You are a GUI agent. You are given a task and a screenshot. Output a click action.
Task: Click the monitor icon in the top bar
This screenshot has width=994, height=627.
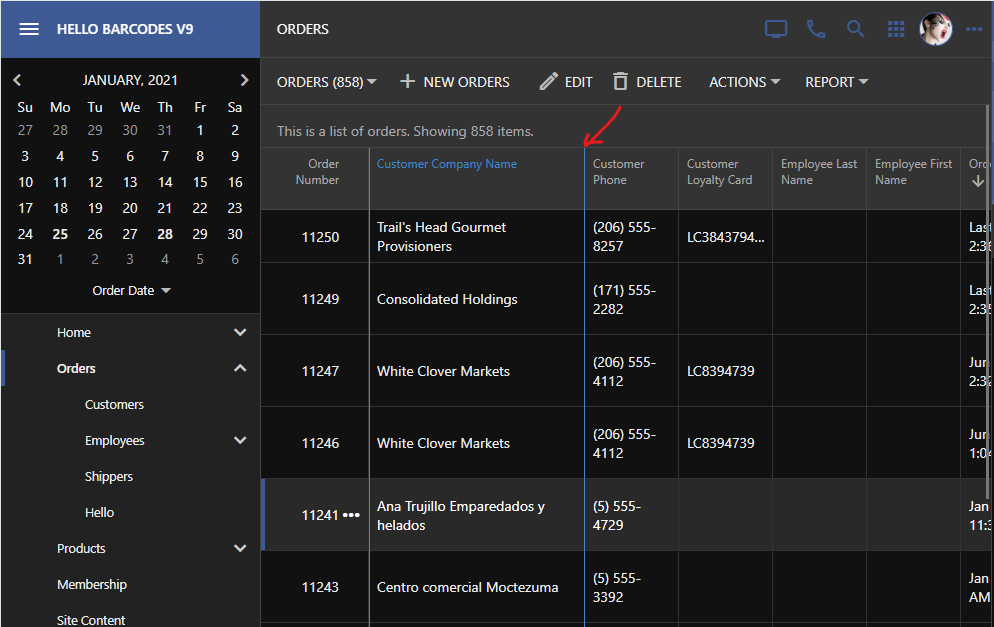coord(776,29)
